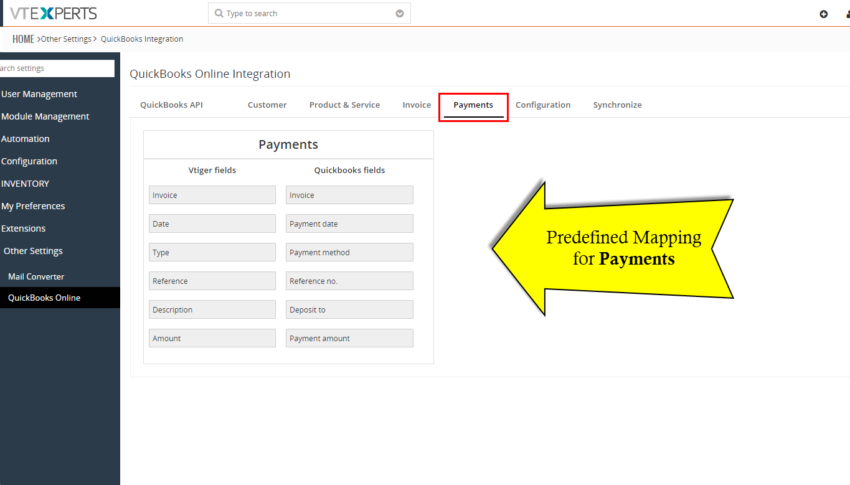Click the plus quick-create icon
850x485 pixels.
click(x=823, y=14)
